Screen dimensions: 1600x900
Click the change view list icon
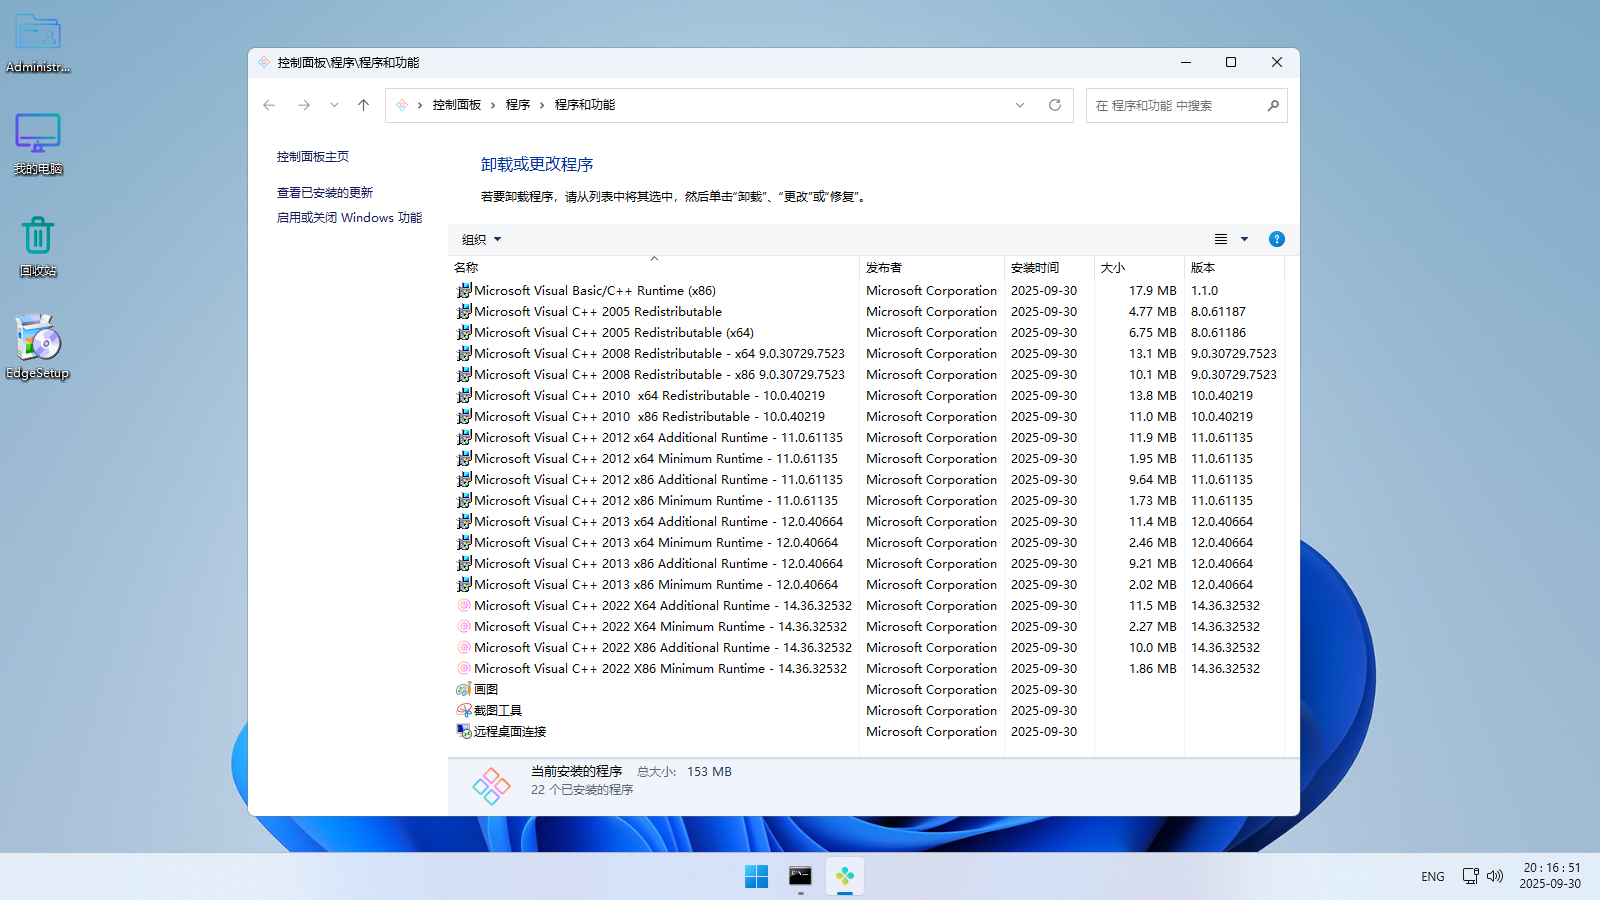click(x=1221, y=239)
